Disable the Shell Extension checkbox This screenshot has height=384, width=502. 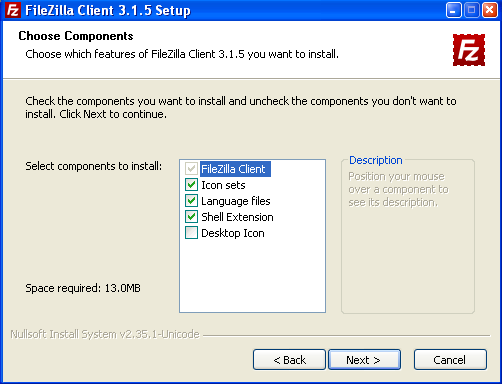tap(191, 217)
